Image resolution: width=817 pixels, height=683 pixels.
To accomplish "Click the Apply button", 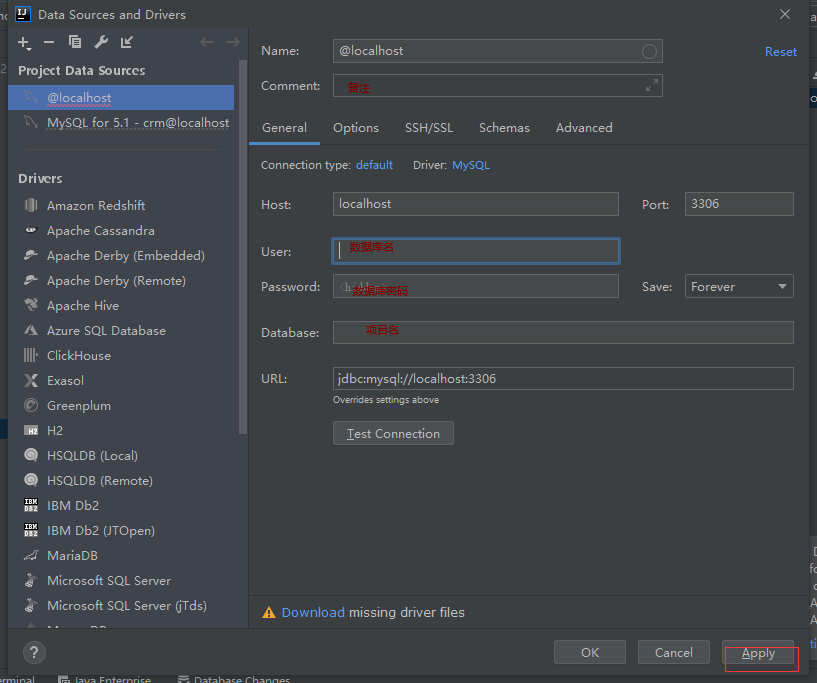I will [758, 652].
